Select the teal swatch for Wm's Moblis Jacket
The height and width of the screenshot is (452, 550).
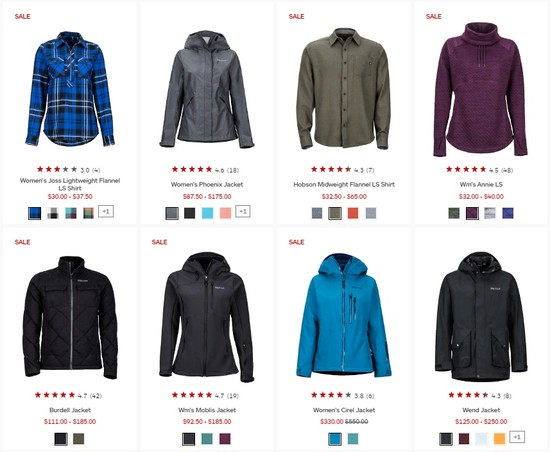(207, 439)
